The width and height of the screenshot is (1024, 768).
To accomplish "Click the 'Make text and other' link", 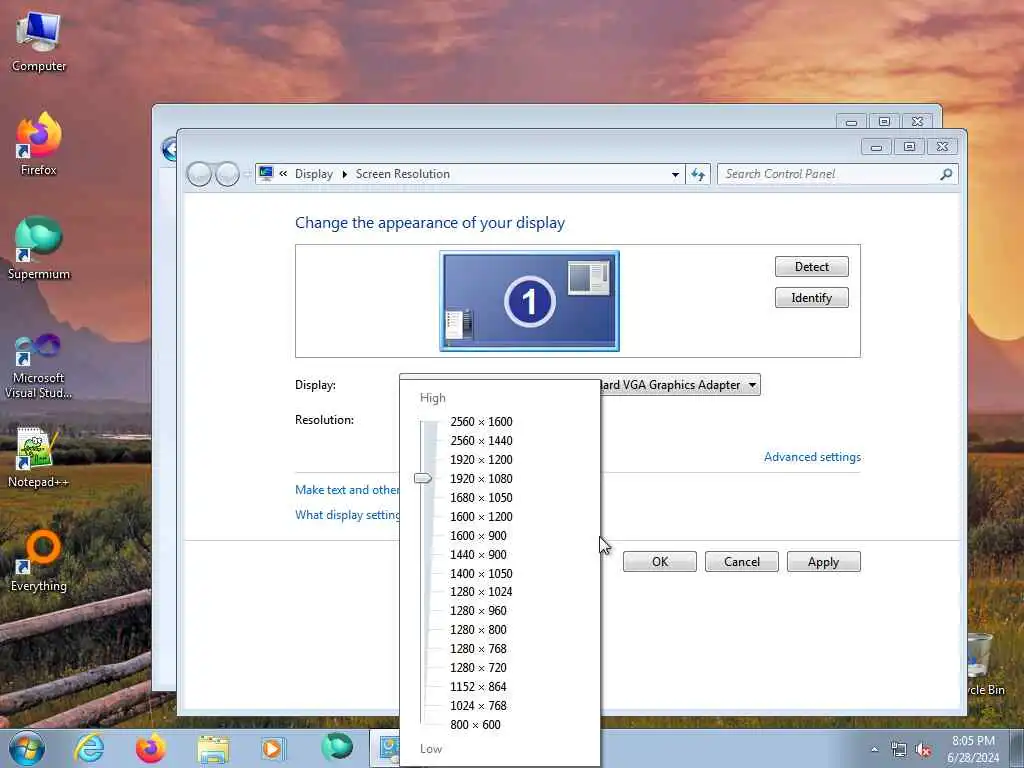I will [x=347, y=490].
